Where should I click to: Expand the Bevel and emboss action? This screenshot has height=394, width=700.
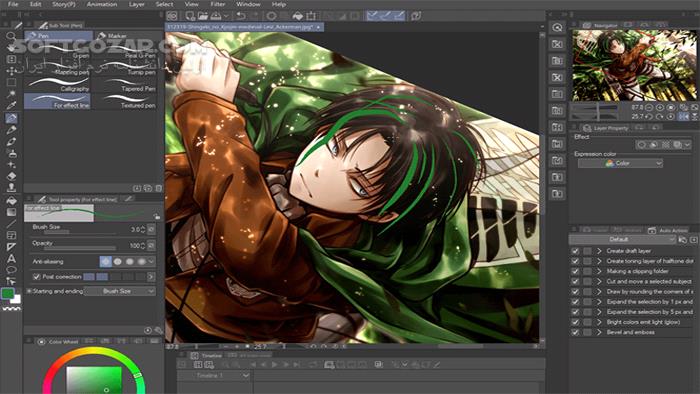coord(599,332)
